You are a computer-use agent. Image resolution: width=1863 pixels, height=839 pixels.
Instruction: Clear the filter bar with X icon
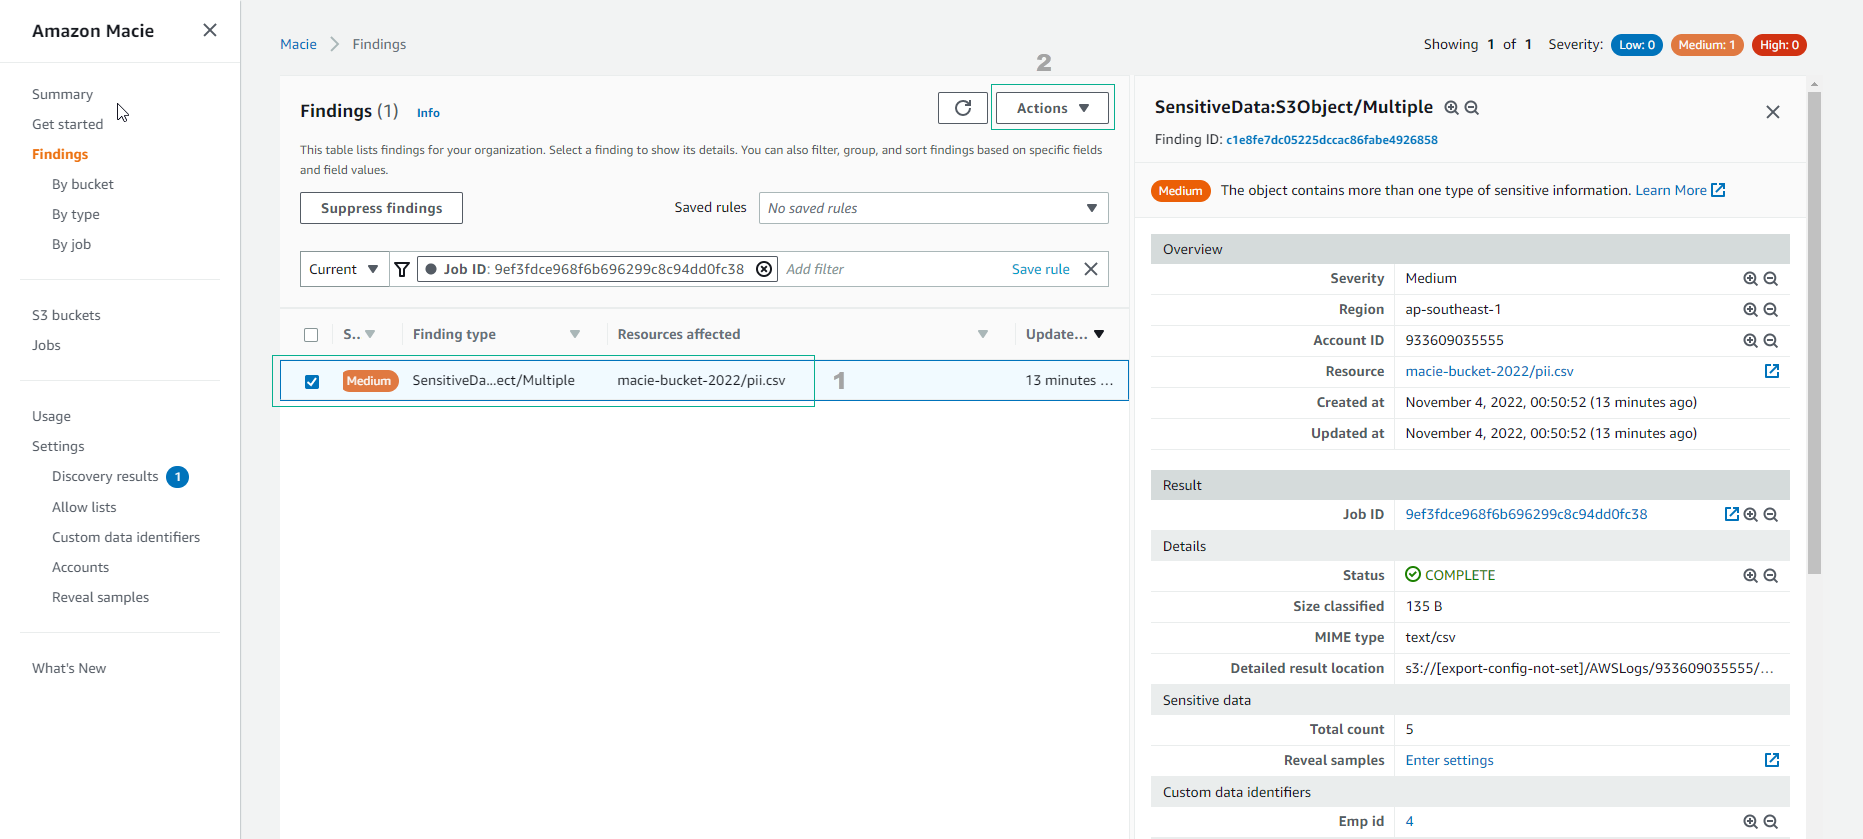click(1091, 269)
